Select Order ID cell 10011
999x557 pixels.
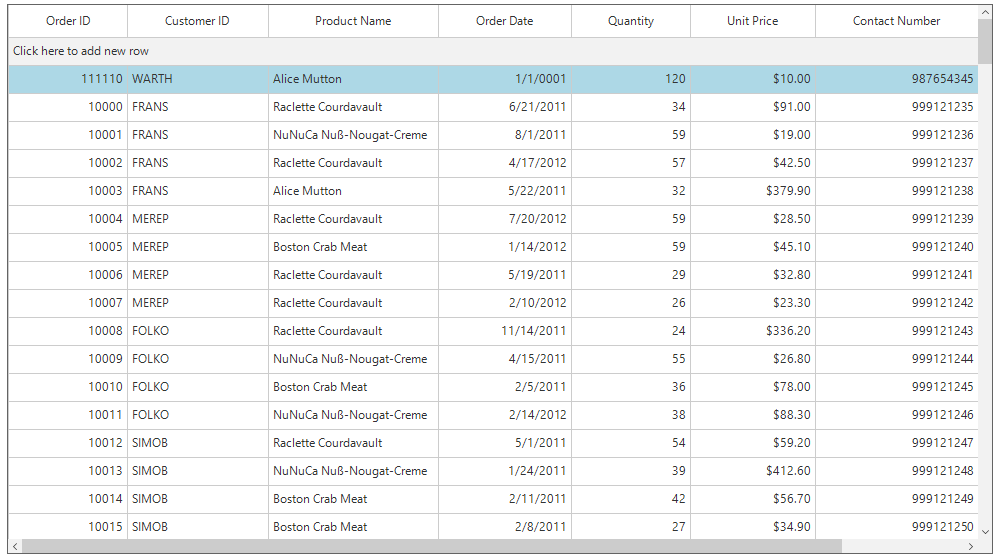(68, 416)
